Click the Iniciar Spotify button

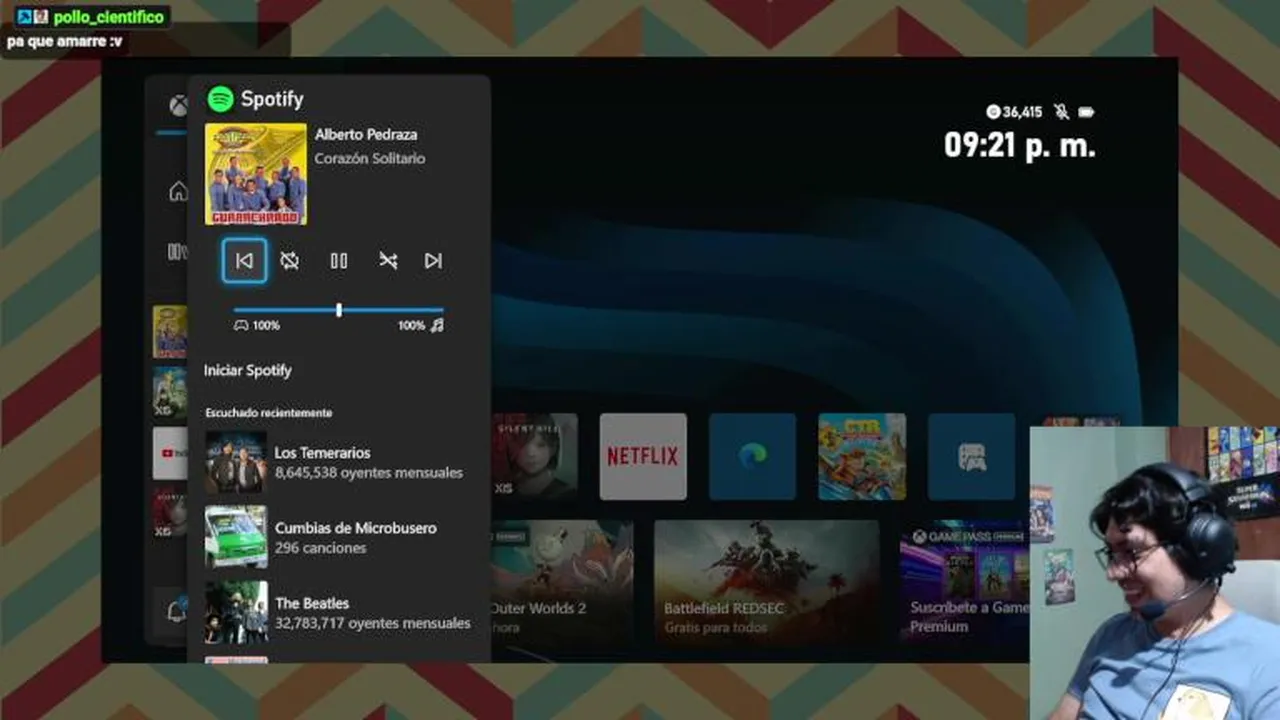point(248,370)
